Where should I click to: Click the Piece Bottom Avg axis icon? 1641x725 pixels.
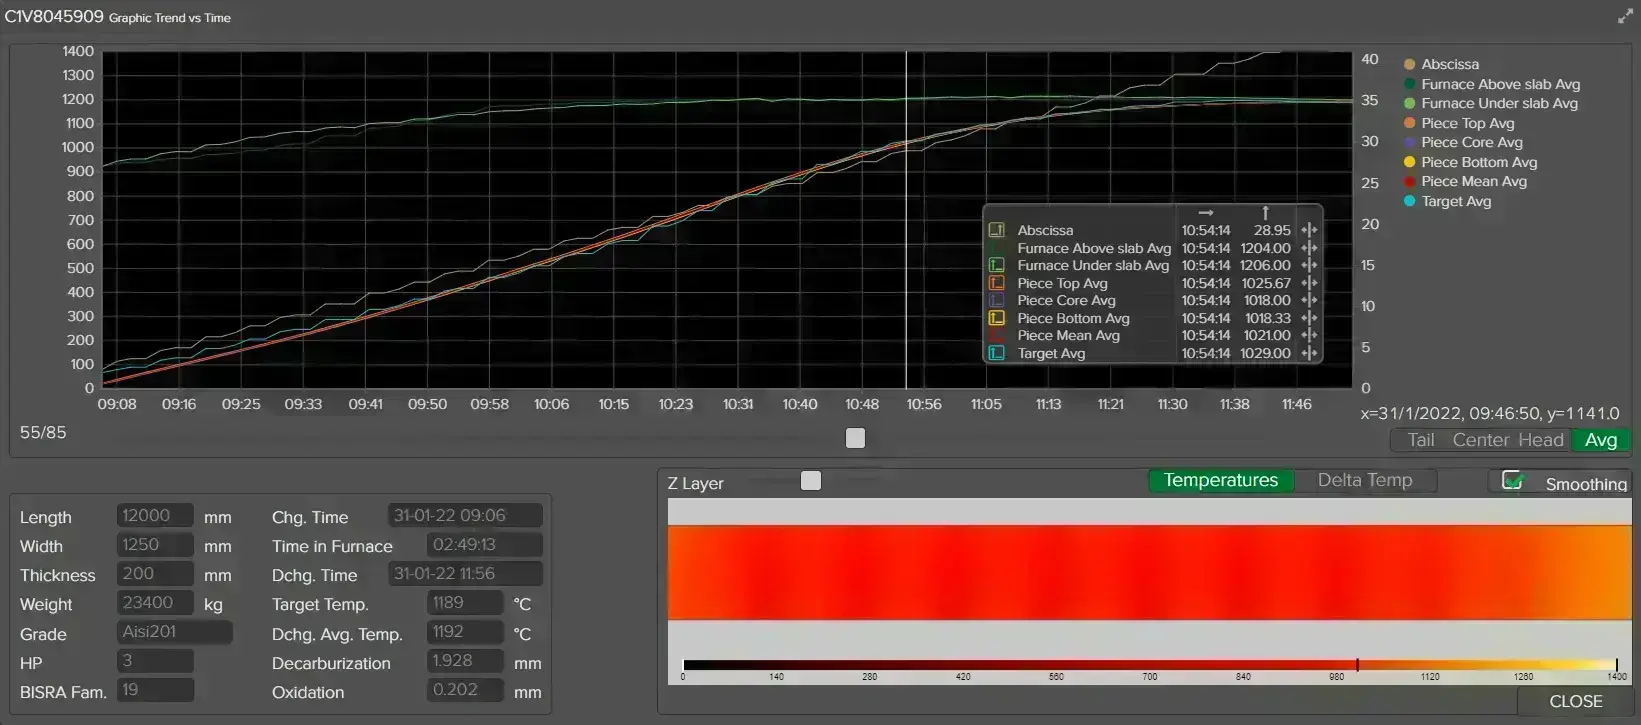(x=997, y=318)
